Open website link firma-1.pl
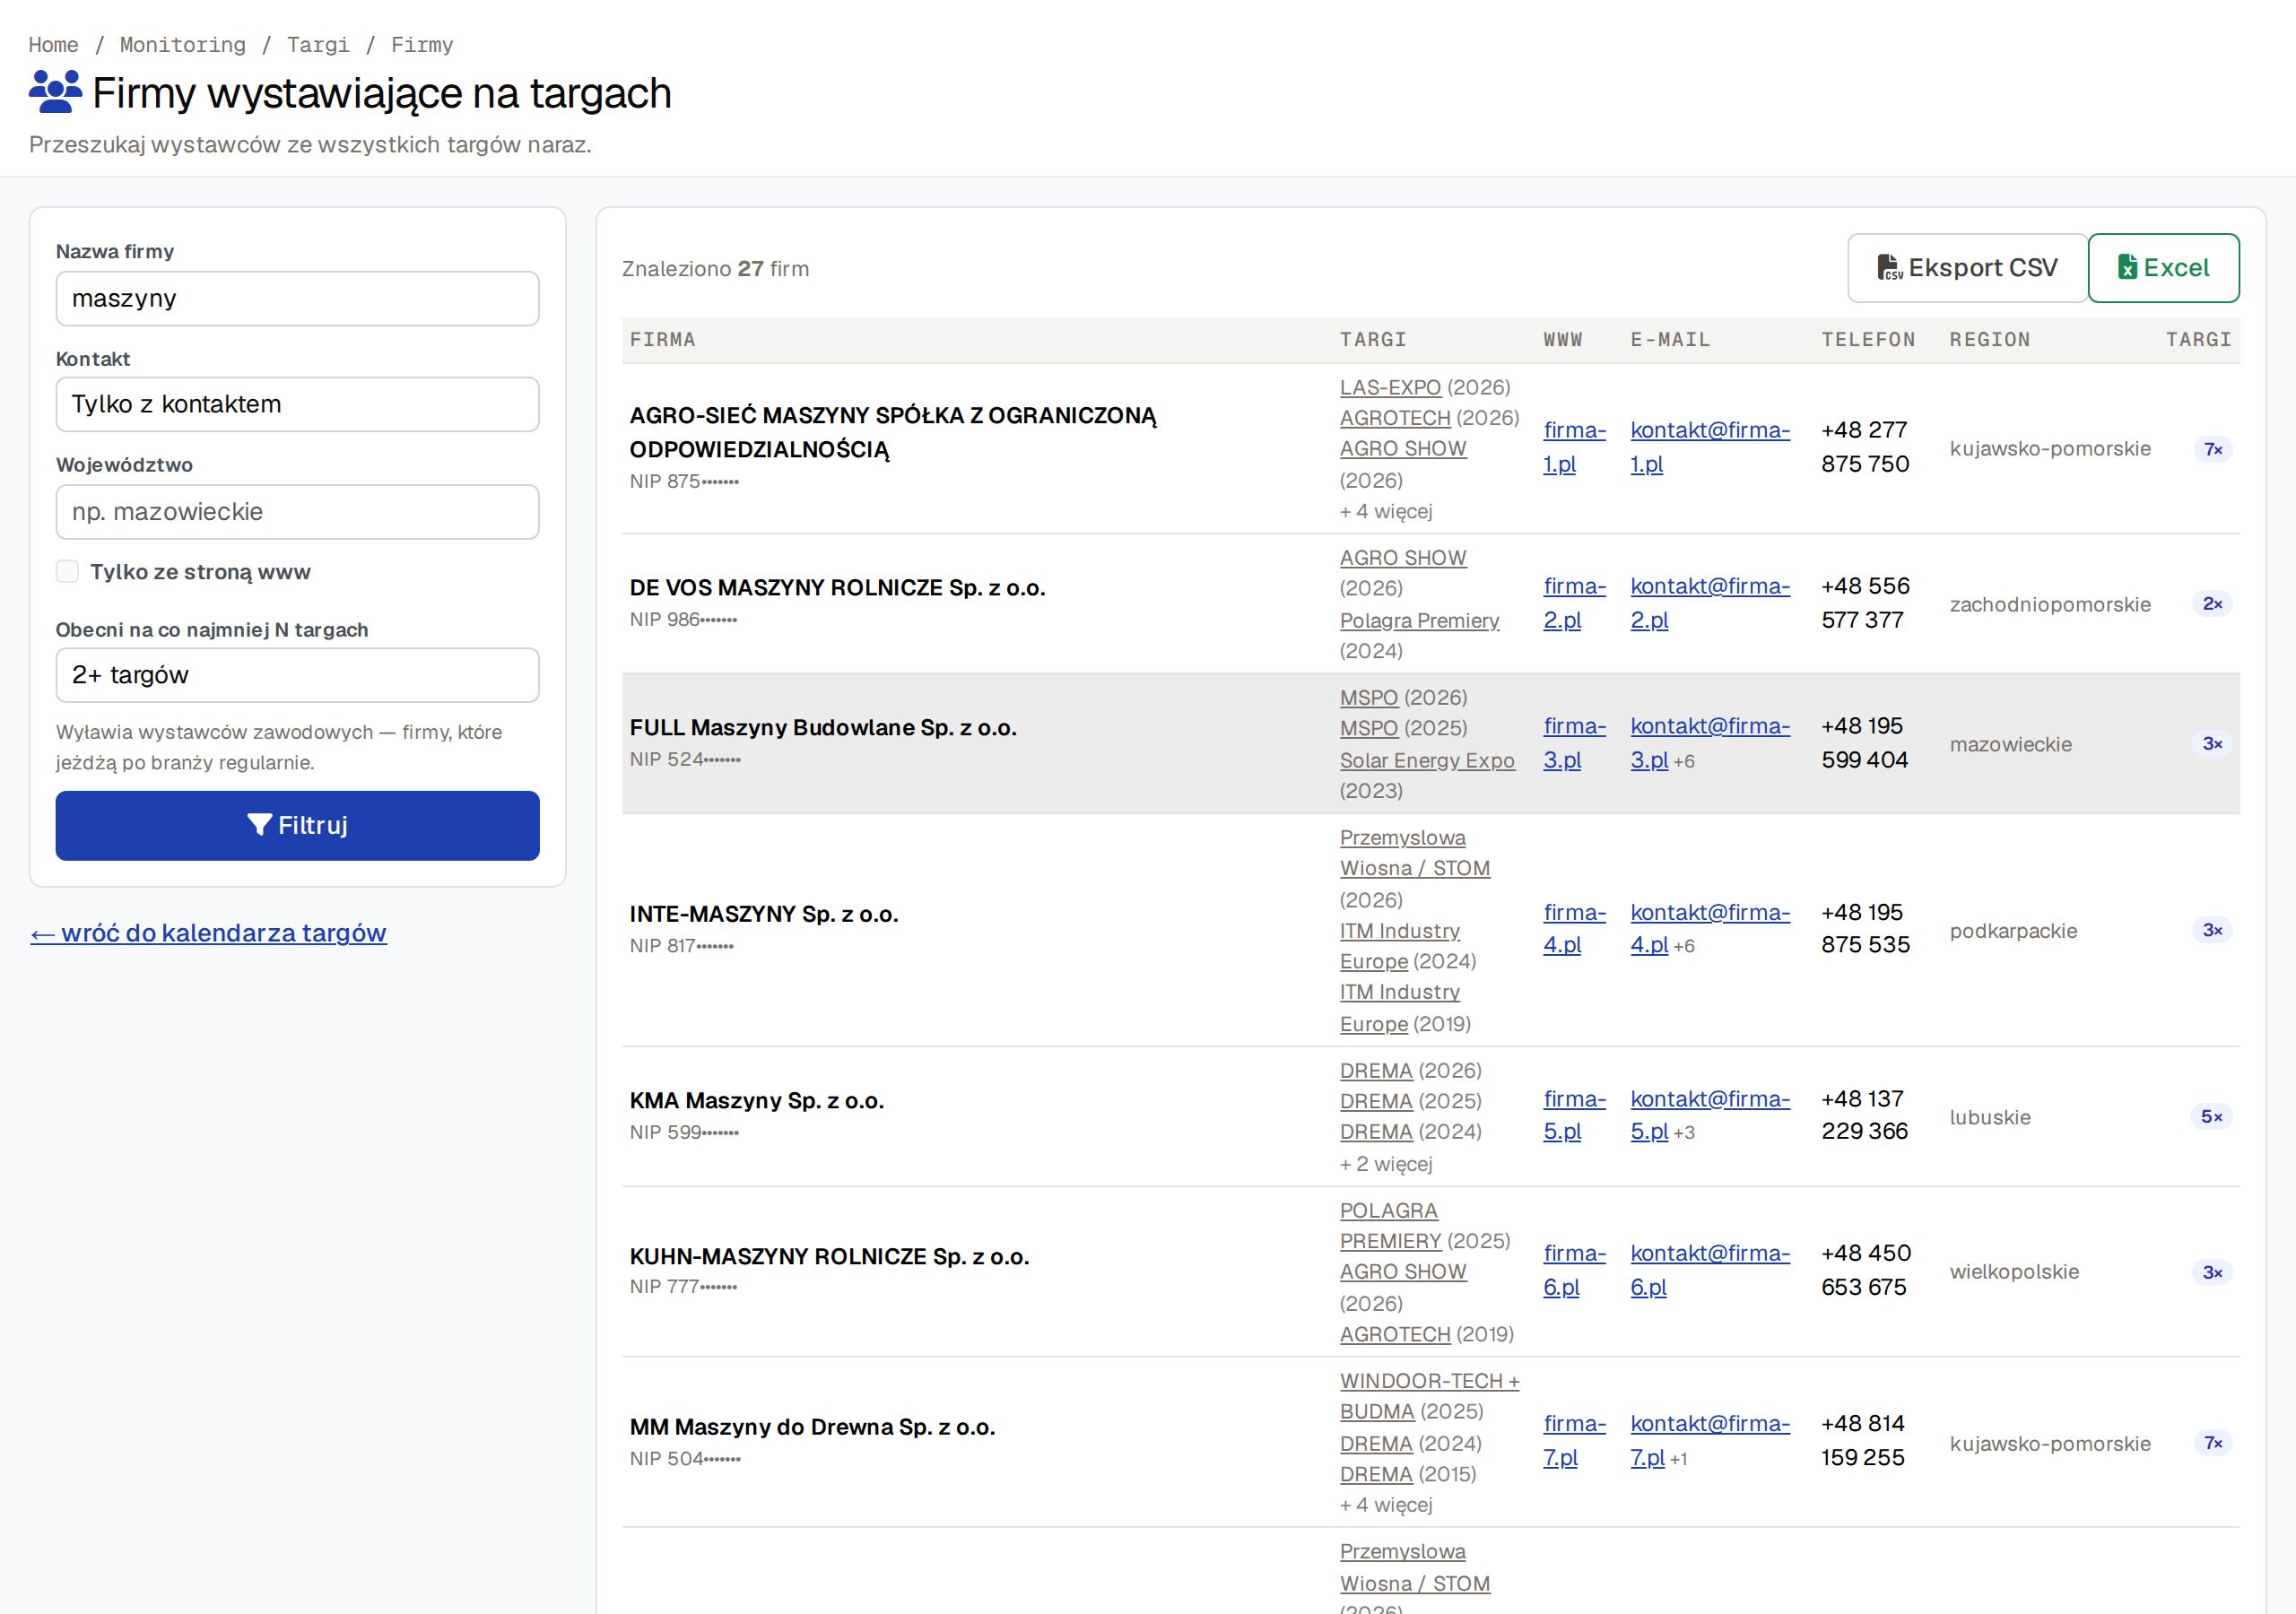The height and width of the screenshot is (1614, 2296). tap(1574, 447)
